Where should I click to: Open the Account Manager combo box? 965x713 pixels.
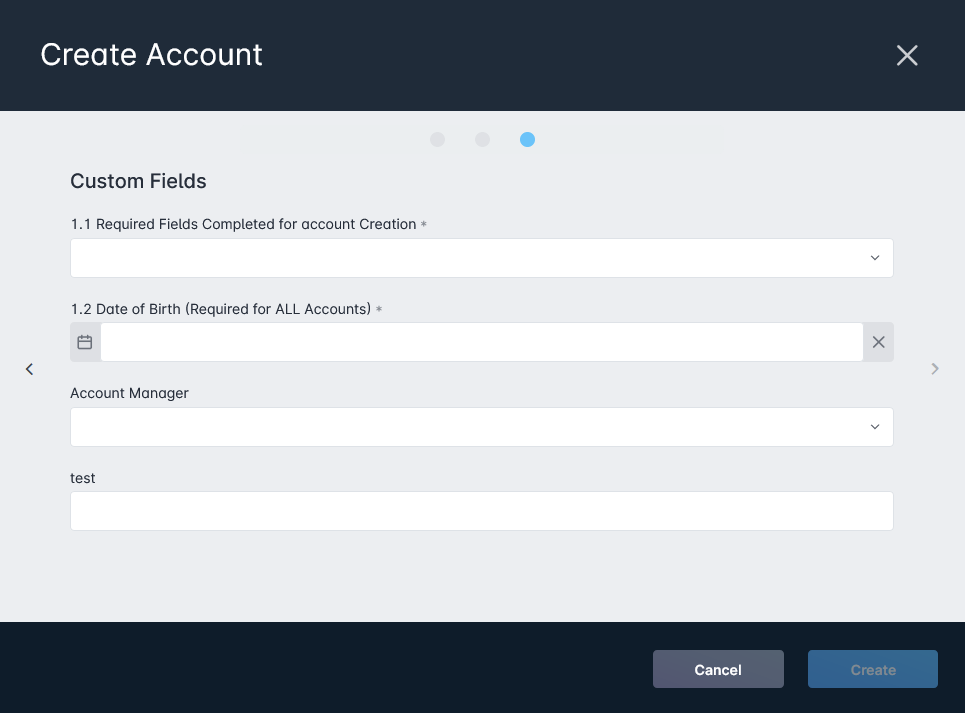(482, 427)
